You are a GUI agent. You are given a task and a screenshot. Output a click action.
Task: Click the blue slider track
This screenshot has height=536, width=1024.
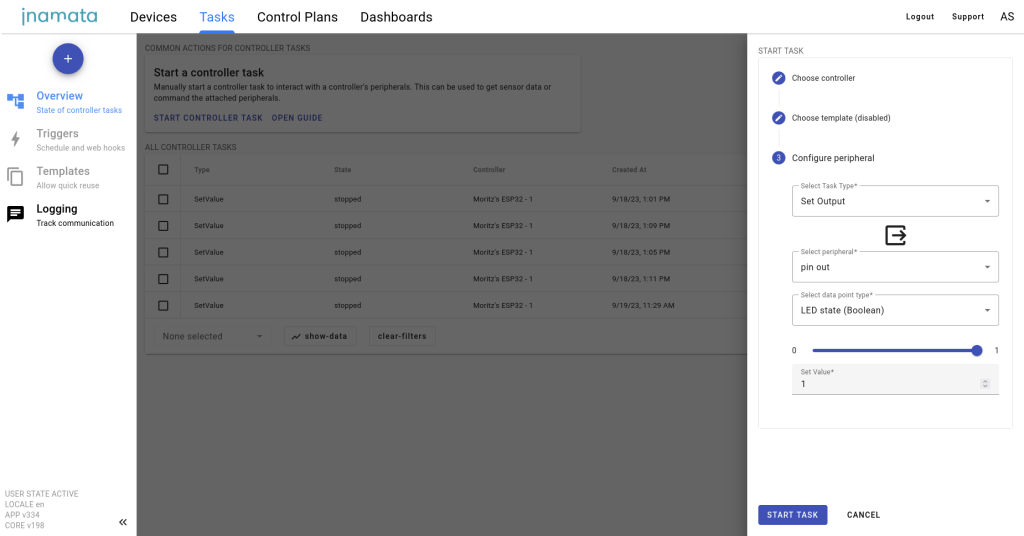click(894, 351)
